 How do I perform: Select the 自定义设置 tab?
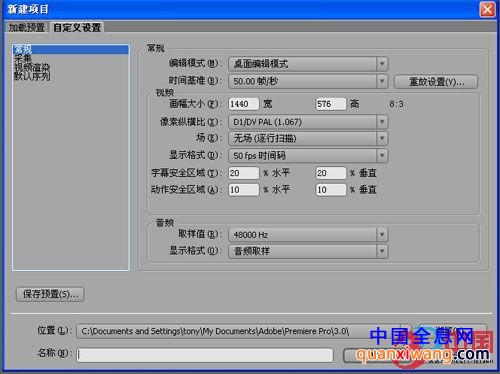(x=77, y=27)
